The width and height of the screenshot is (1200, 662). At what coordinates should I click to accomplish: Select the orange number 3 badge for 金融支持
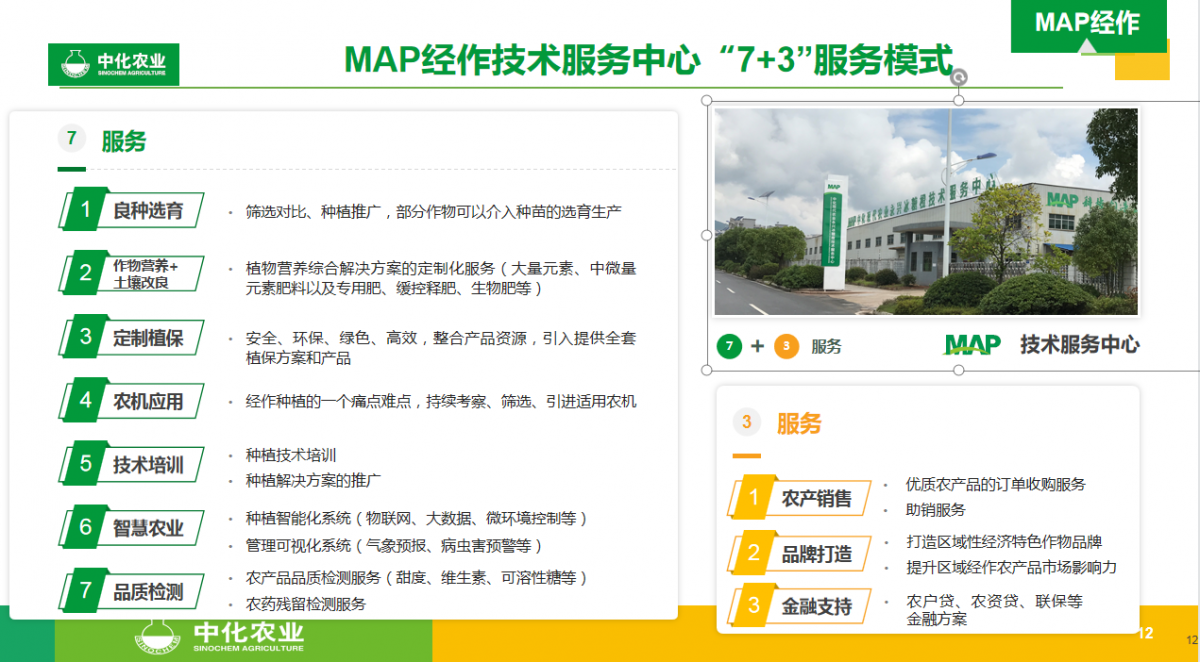pos(754,605)
